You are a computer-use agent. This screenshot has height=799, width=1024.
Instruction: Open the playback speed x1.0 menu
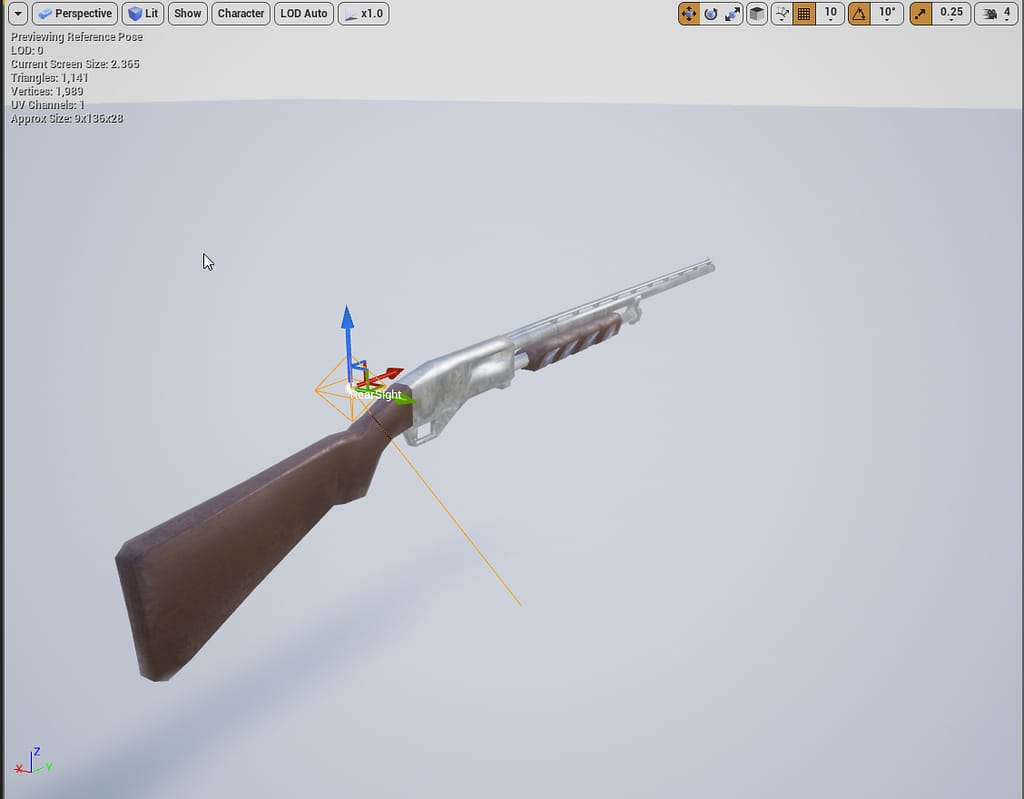[x=364, y=14]
